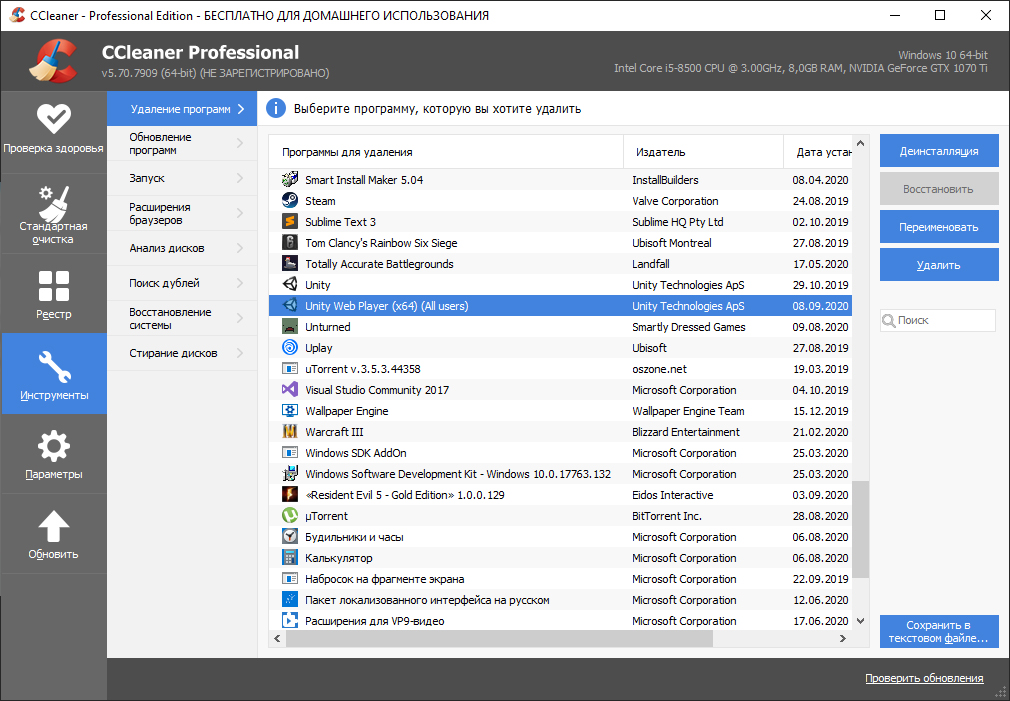Viewport: 1010px width, 701px height.
Task: Click the Проверить обновления link
Action: point(924,678)
